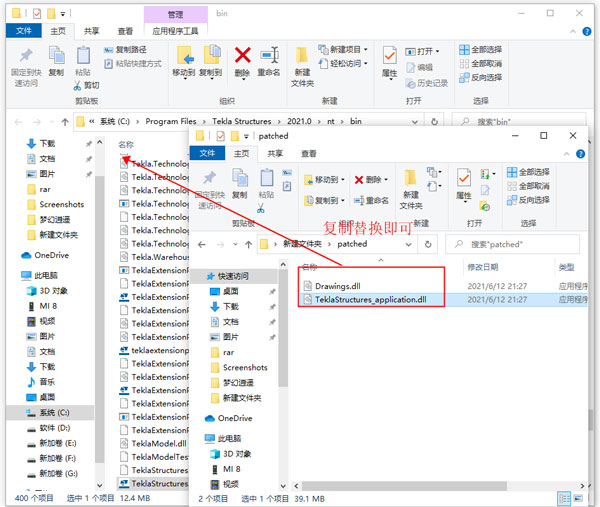Go up one folder in patched window
Screen dimensions: 600x507
click(248, 244)
